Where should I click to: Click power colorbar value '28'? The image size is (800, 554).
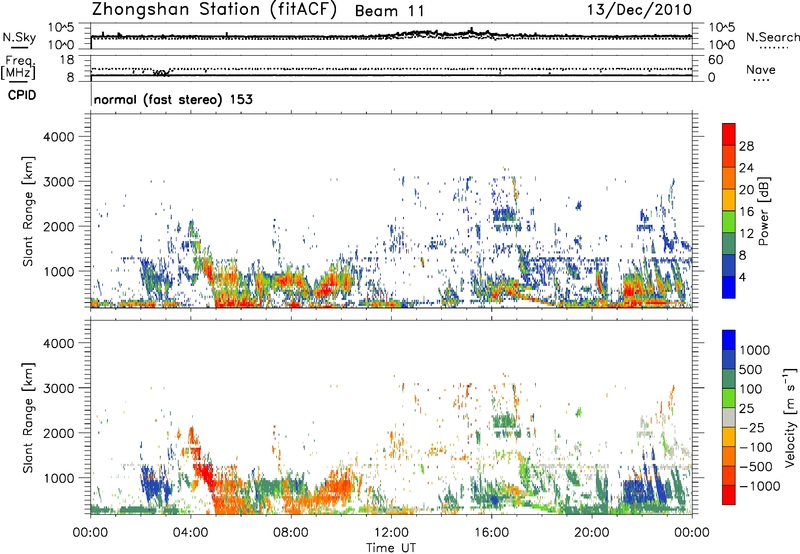pyautogui.click(x=746, y=146)
